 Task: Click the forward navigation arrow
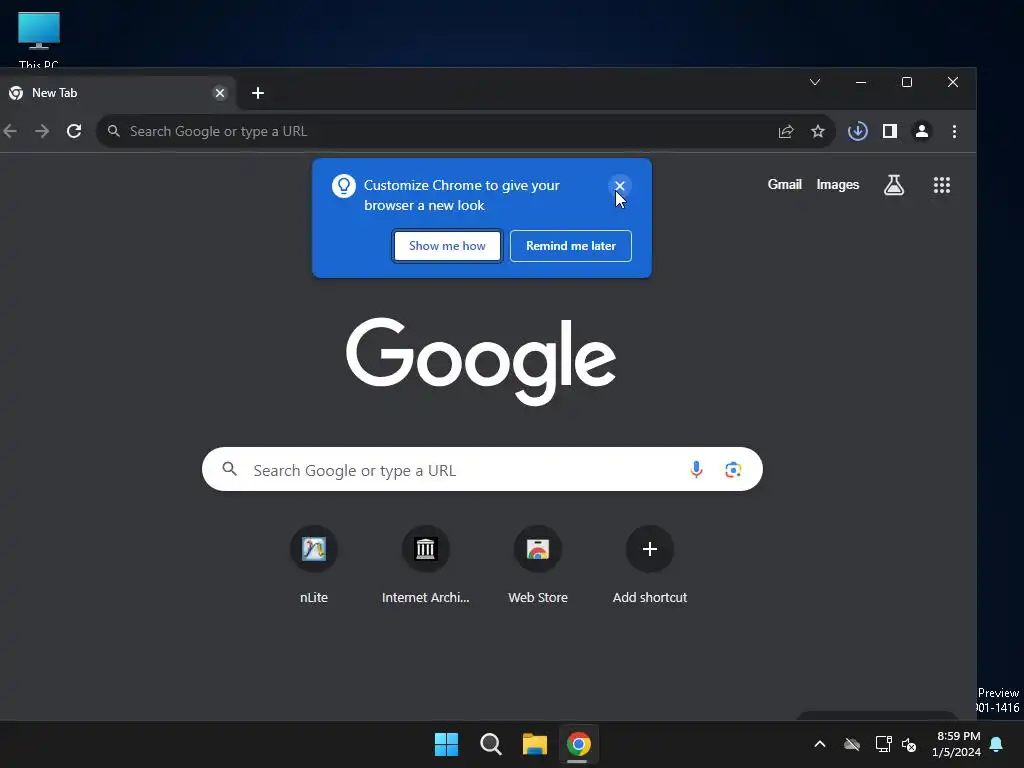coord(42,131)
